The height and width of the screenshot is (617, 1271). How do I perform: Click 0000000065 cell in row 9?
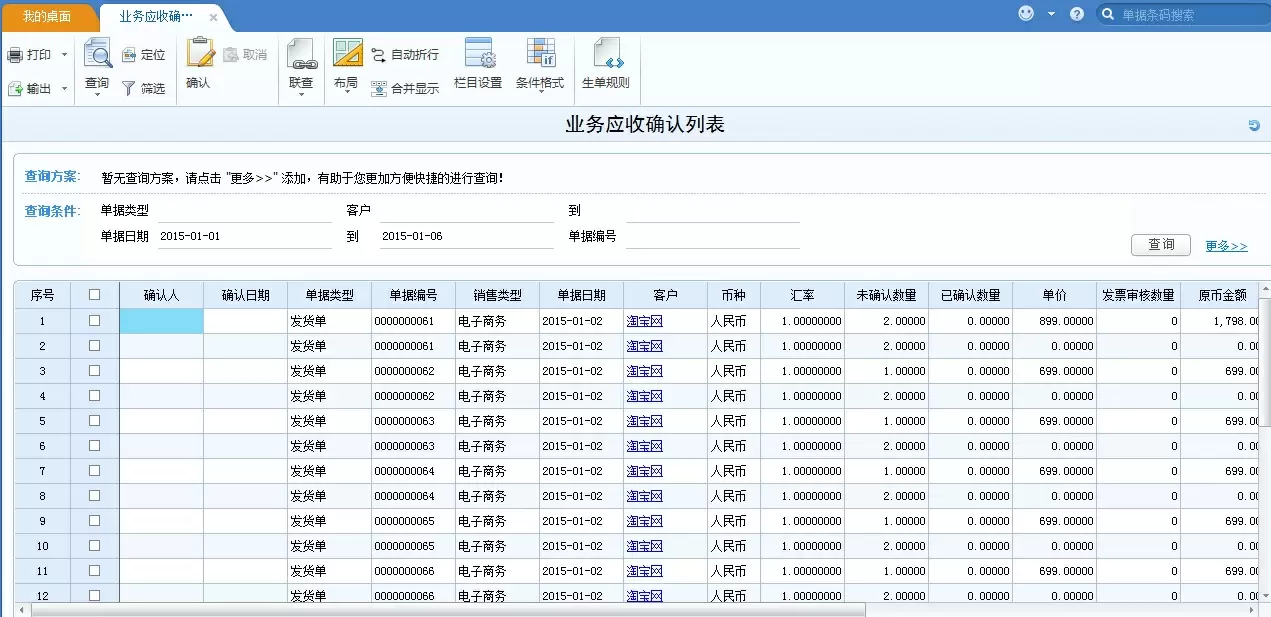point(413,521)
